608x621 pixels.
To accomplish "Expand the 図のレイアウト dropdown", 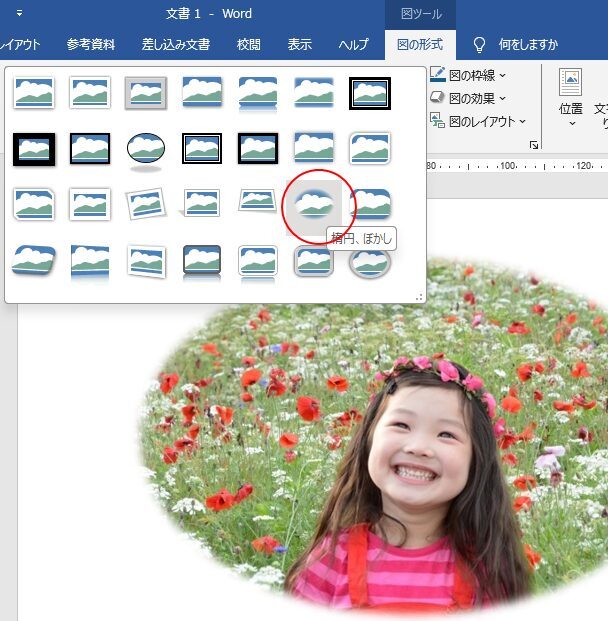I will click(478, 121).
